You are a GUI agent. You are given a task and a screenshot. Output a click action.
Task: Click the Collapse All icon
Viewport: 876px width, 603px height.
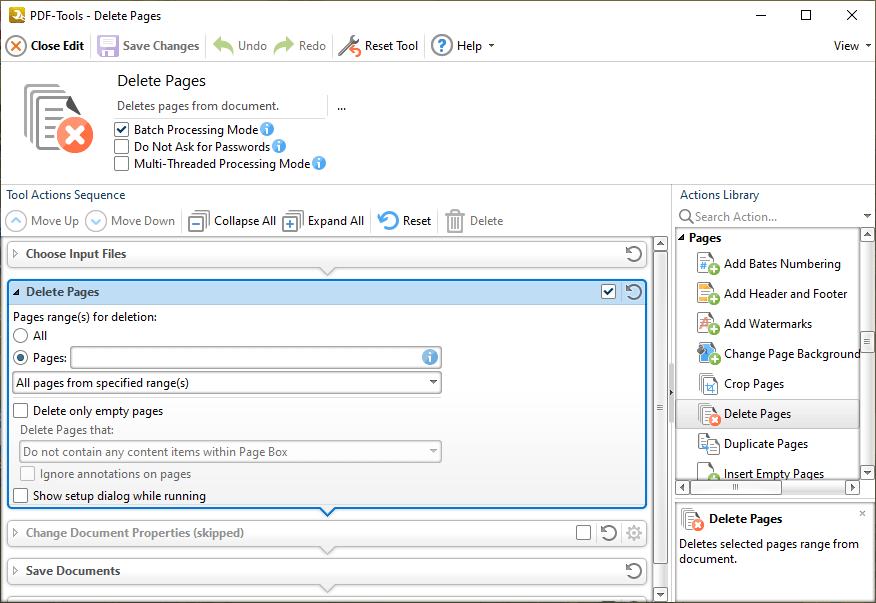pos(199,221)
